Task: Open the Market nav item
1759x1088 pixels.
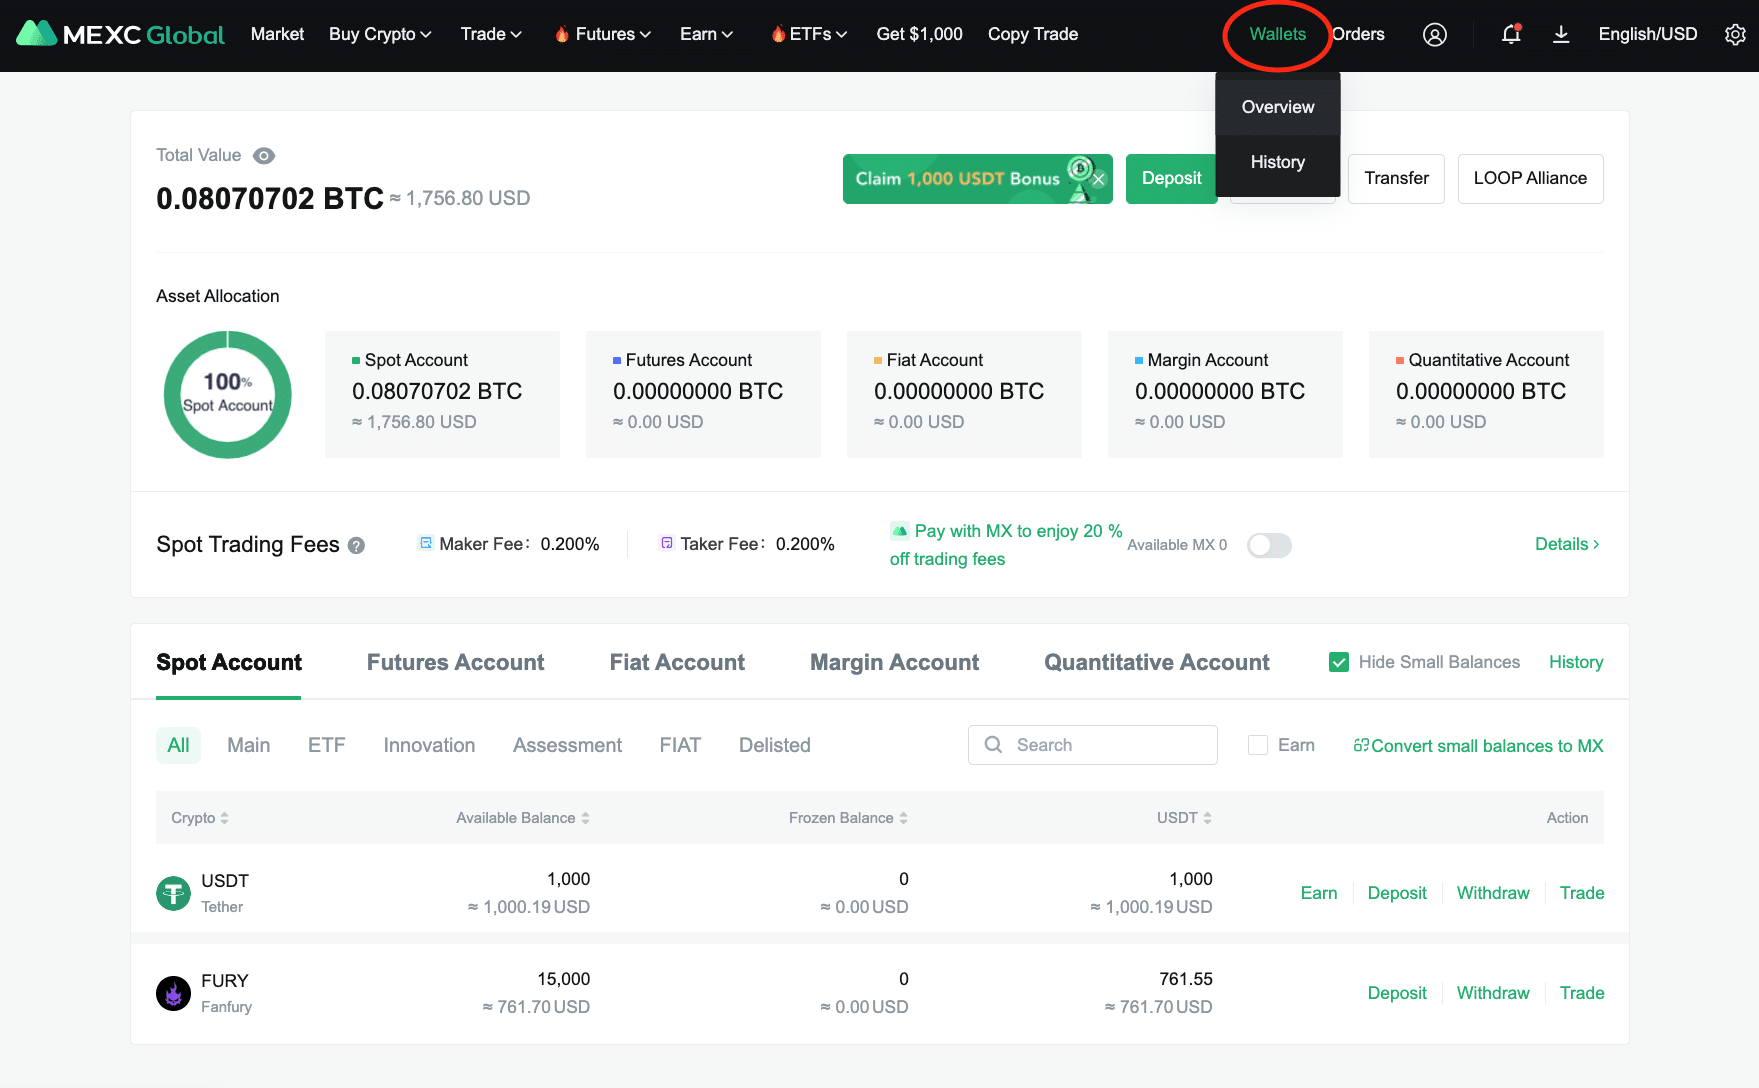Action: click(277, 34)
